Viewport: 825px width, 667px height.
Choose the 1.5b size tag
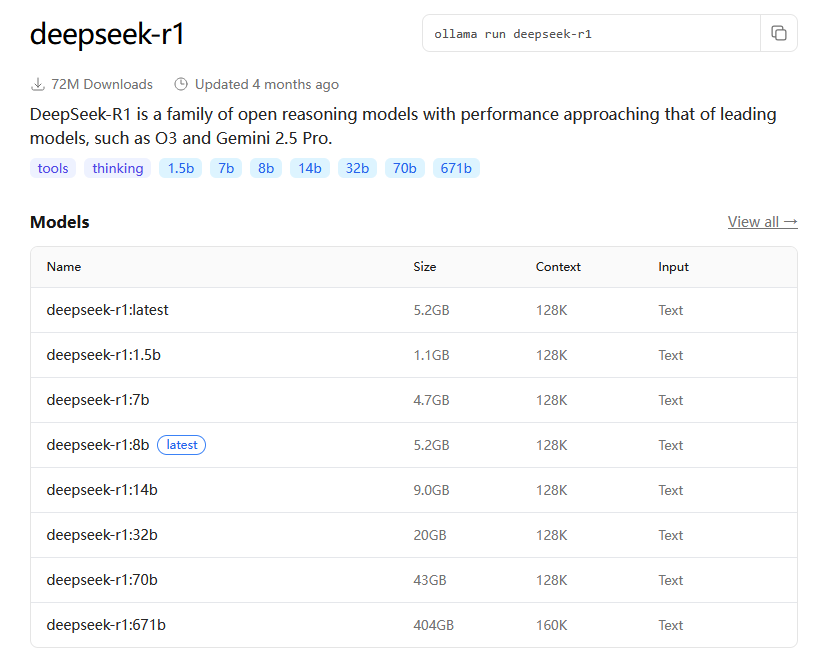(181, 168)
